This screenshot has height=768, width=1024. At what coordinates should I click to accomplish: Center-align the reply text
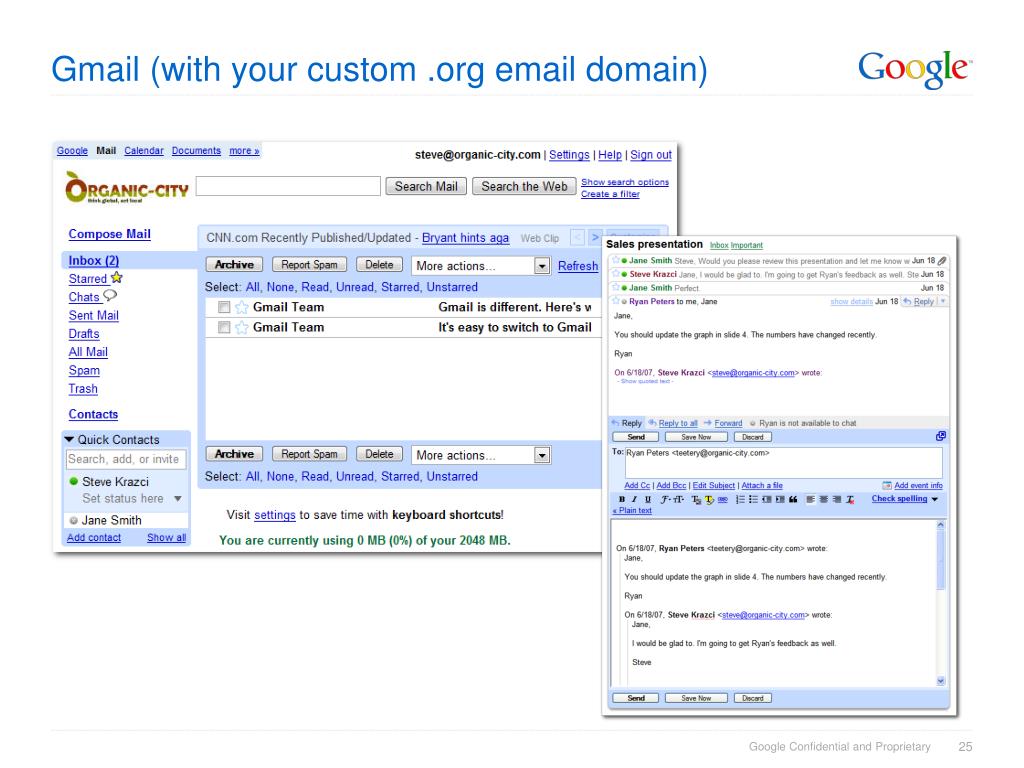click(824, 500)
